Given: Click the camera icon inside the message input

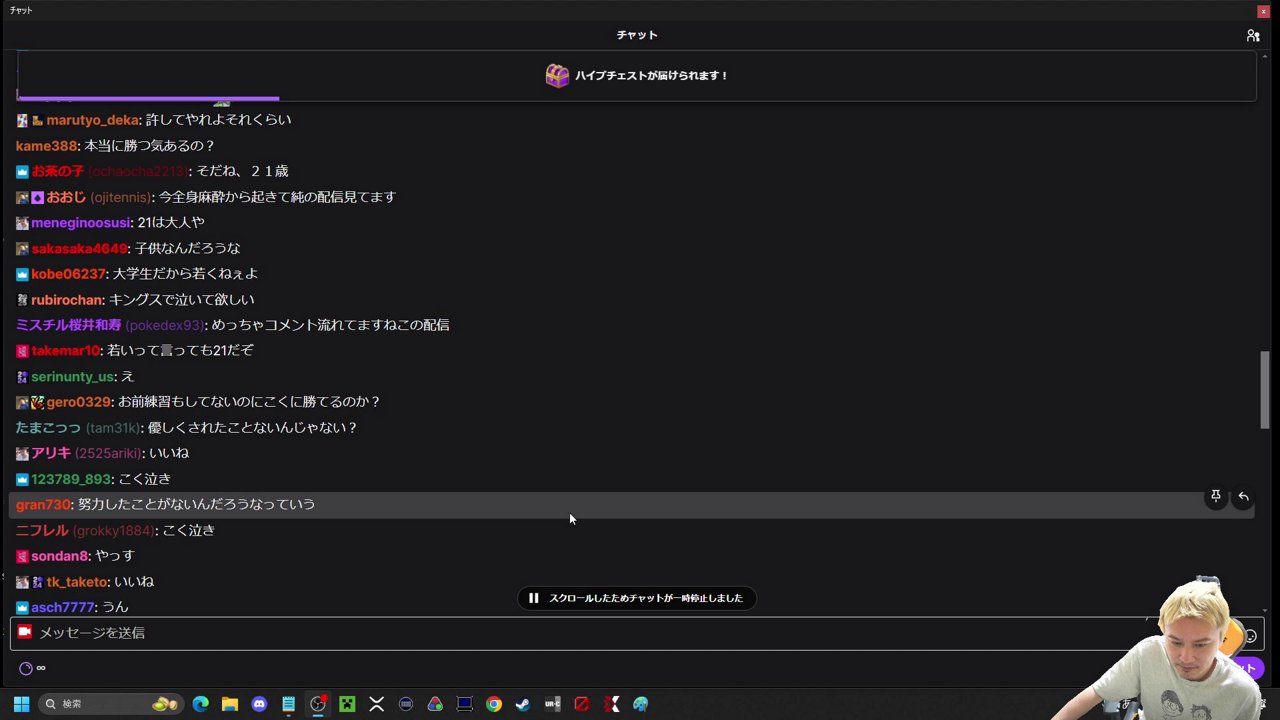Looking at the screenshot, I should pos(24,632).
